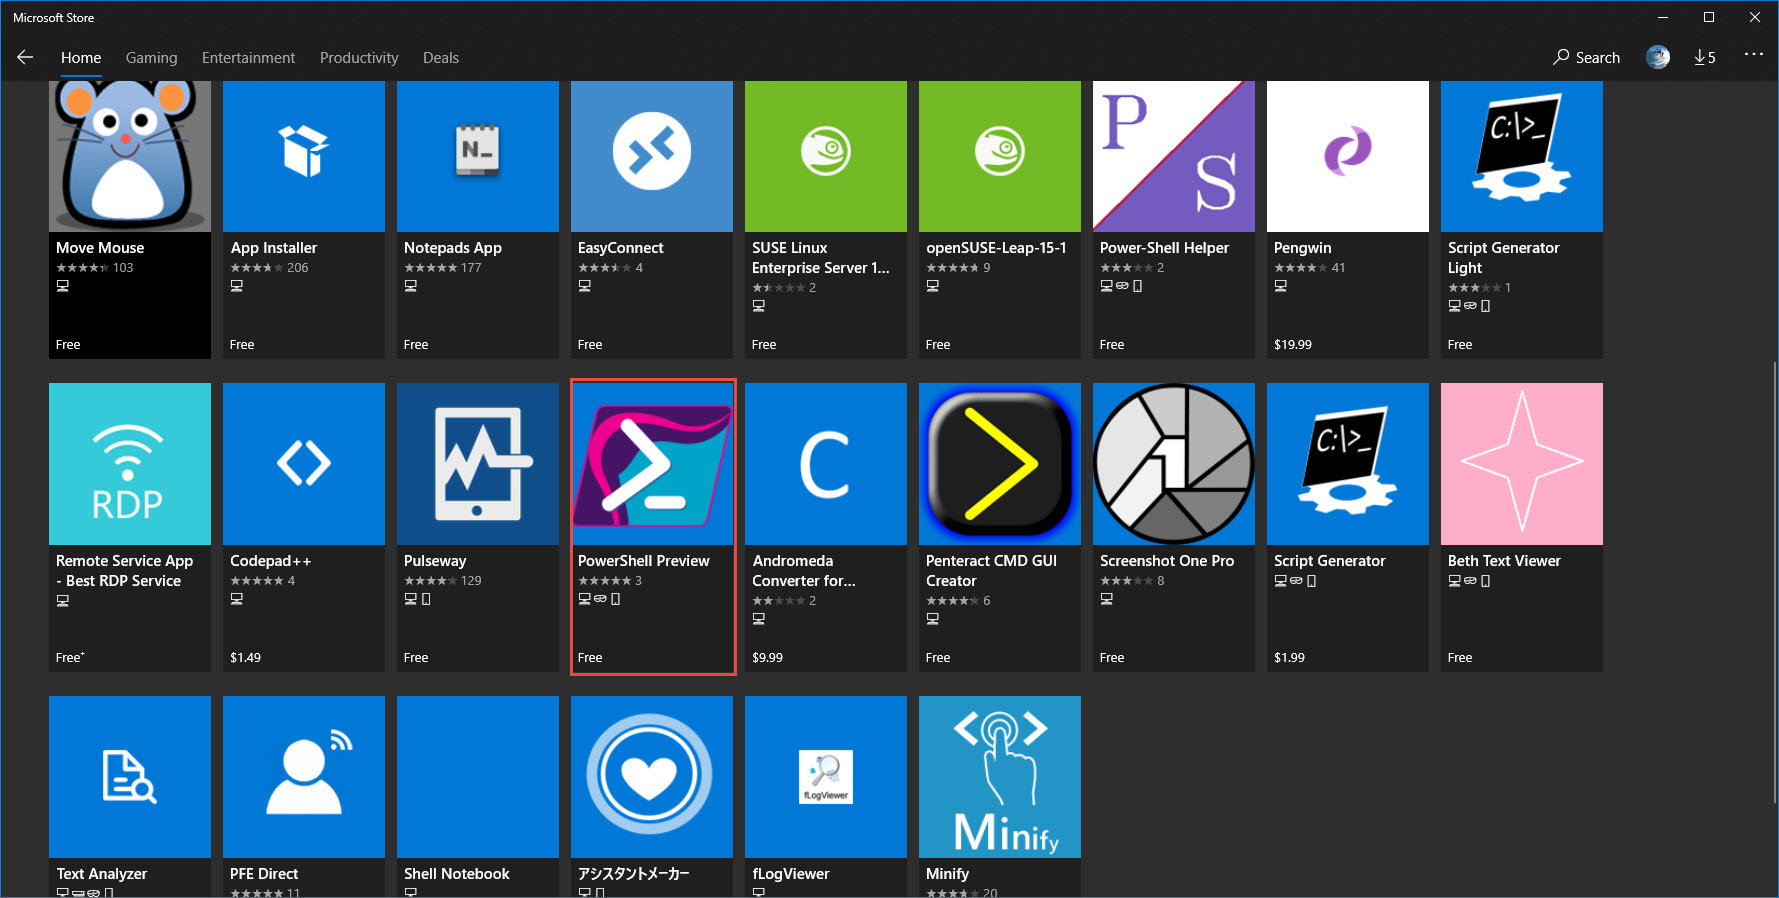Click the Screenshot One Pro title
The image size is (1779, 898).
click(1167, 561)
